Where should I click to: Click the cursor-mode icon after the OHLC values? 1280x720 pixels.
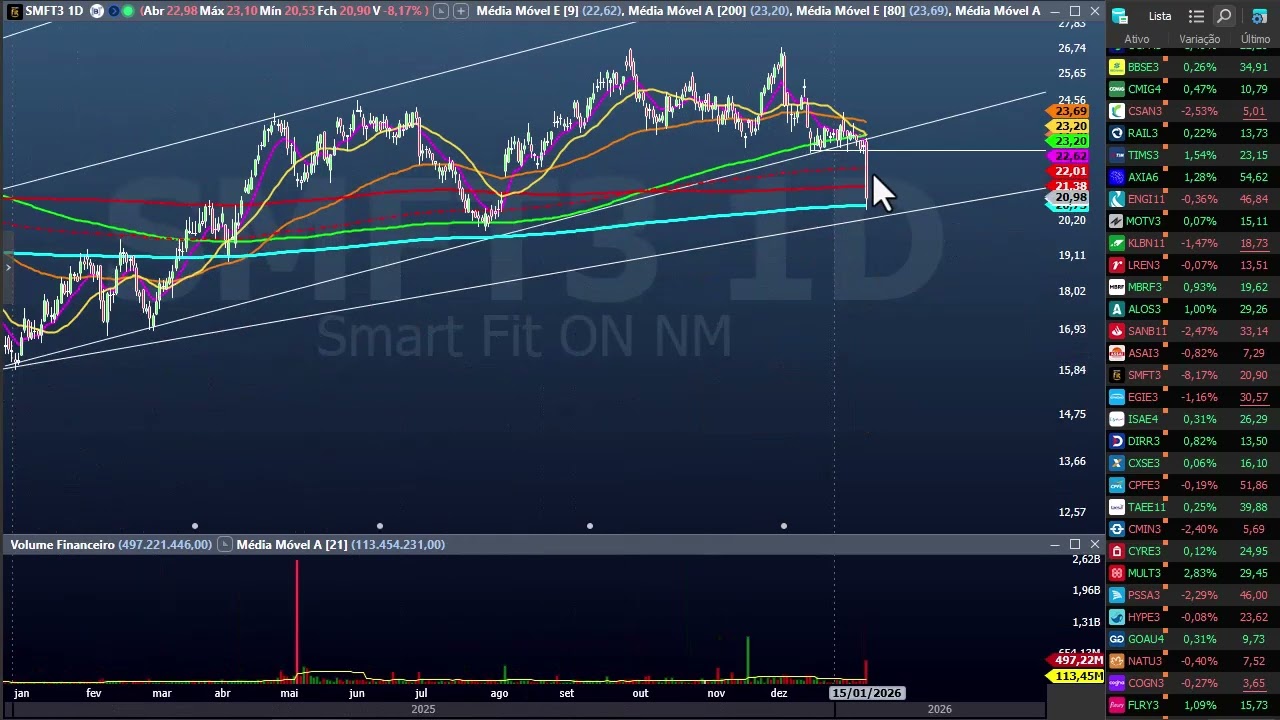441,11
